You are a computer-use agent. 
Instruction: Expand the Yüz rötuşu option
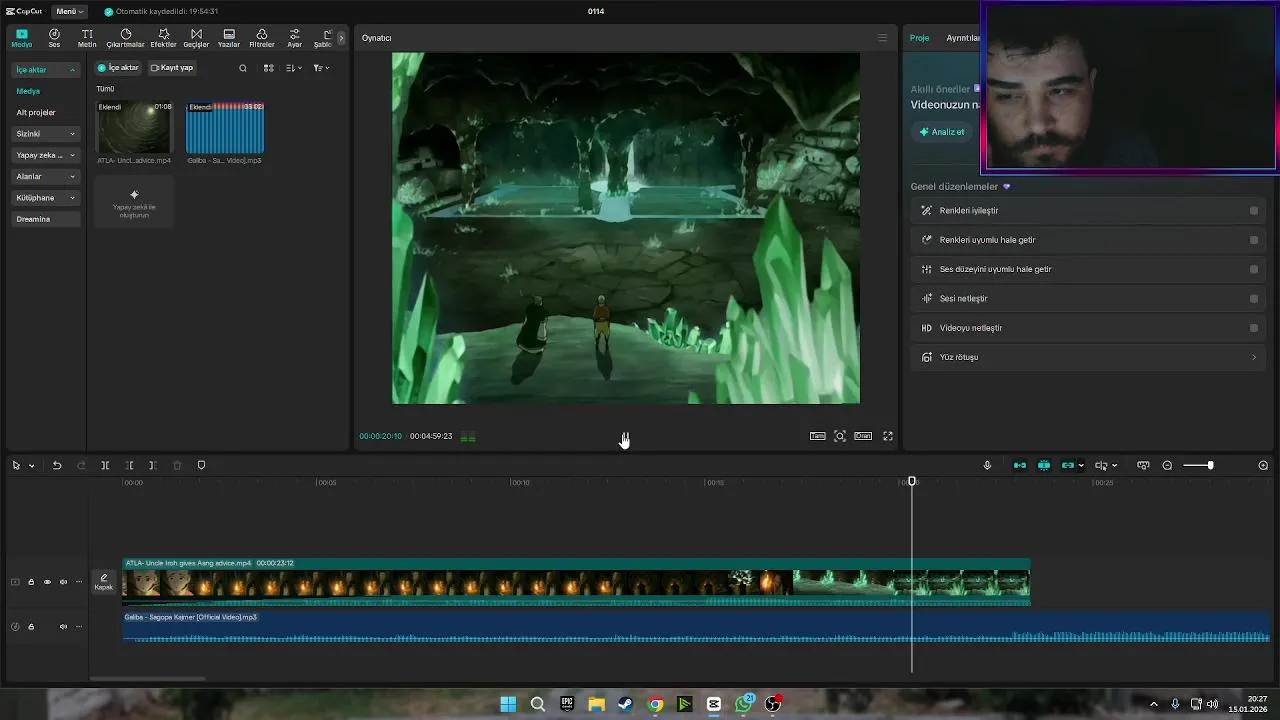pos(1254,357)
